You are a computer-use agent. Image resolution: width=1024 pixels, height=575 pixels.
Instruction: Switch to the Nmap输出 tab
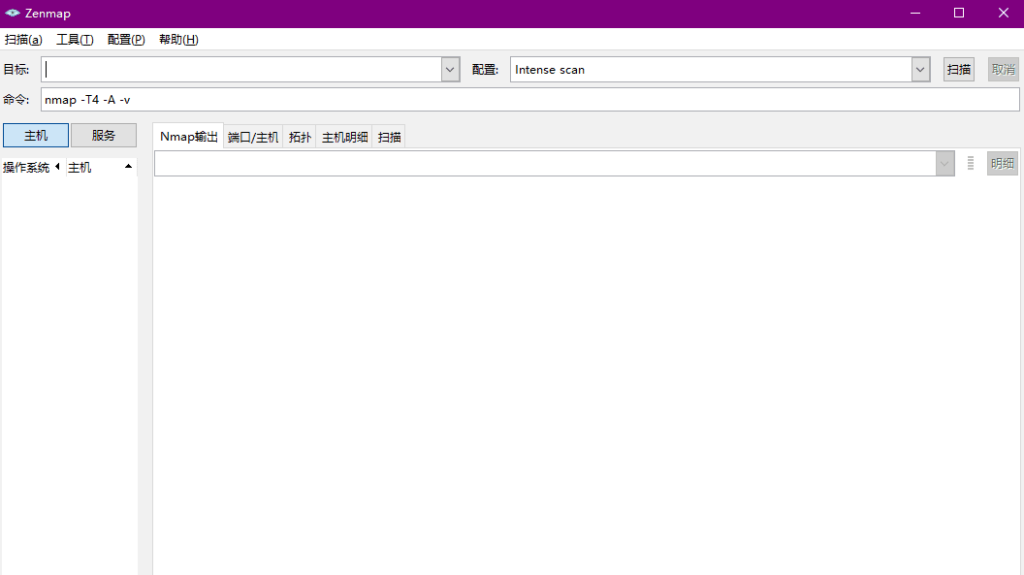point(188,137)
